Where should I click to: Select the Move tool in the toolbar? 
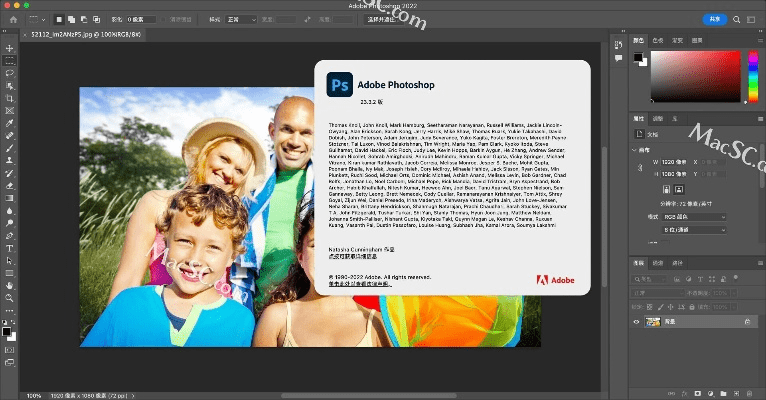(x=10, y=48)
